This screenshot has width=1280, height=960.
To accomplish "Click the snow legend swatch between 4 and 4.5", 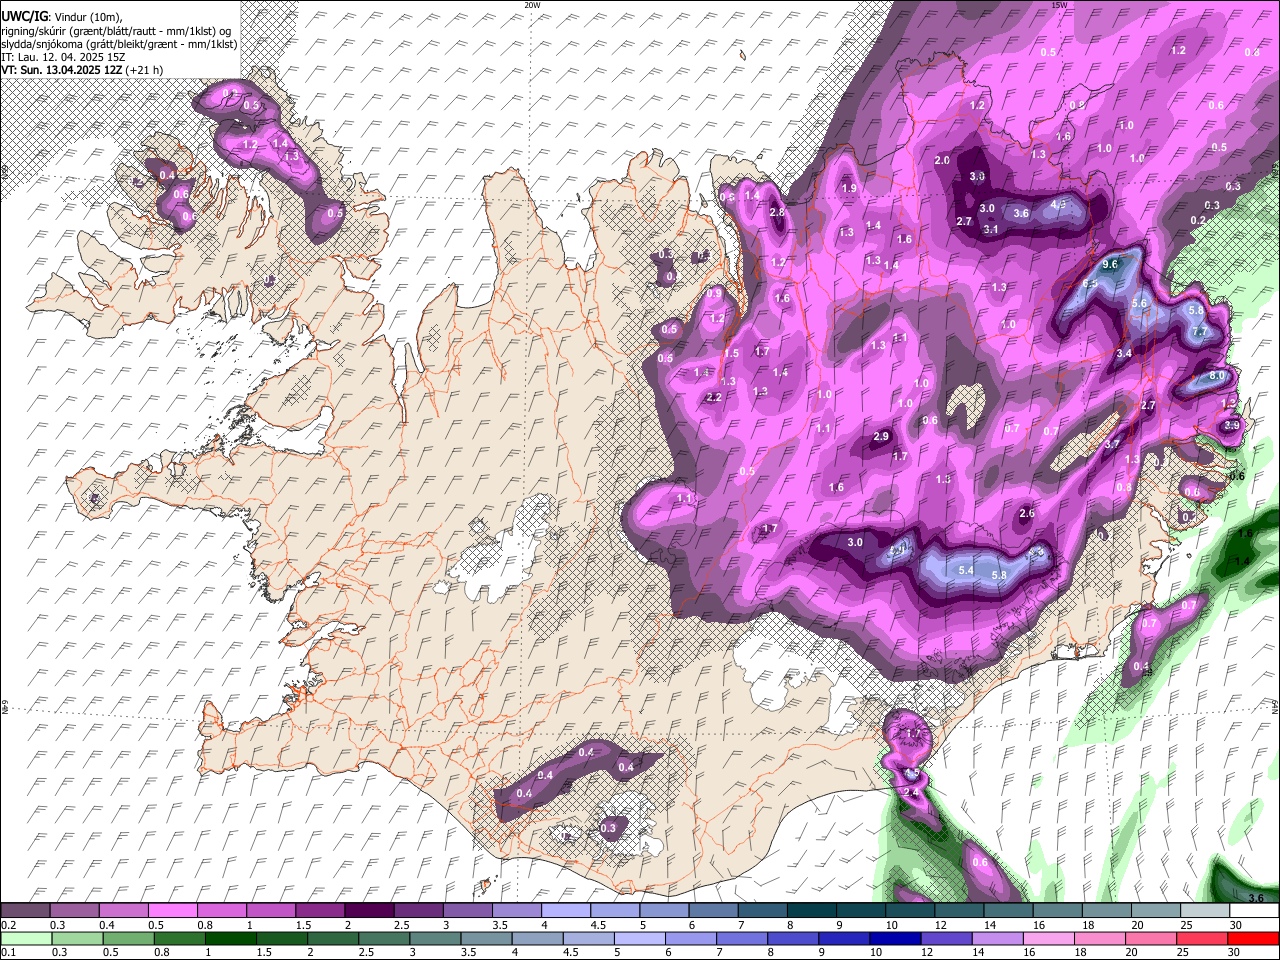I will (x=566, y=911).
